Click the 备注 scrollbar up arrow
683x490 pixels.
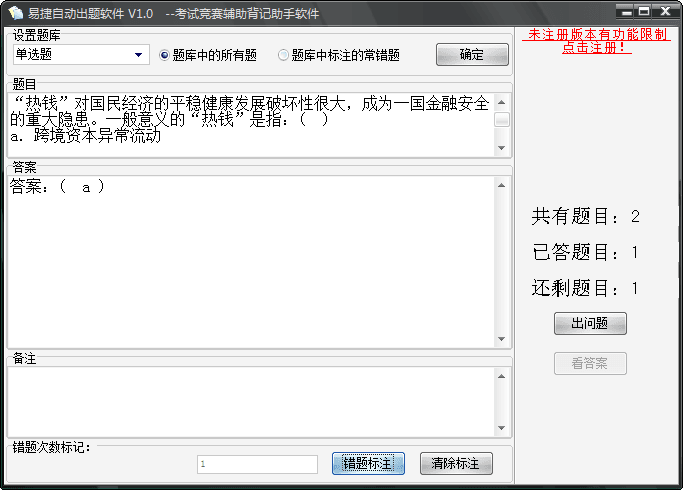501,376
